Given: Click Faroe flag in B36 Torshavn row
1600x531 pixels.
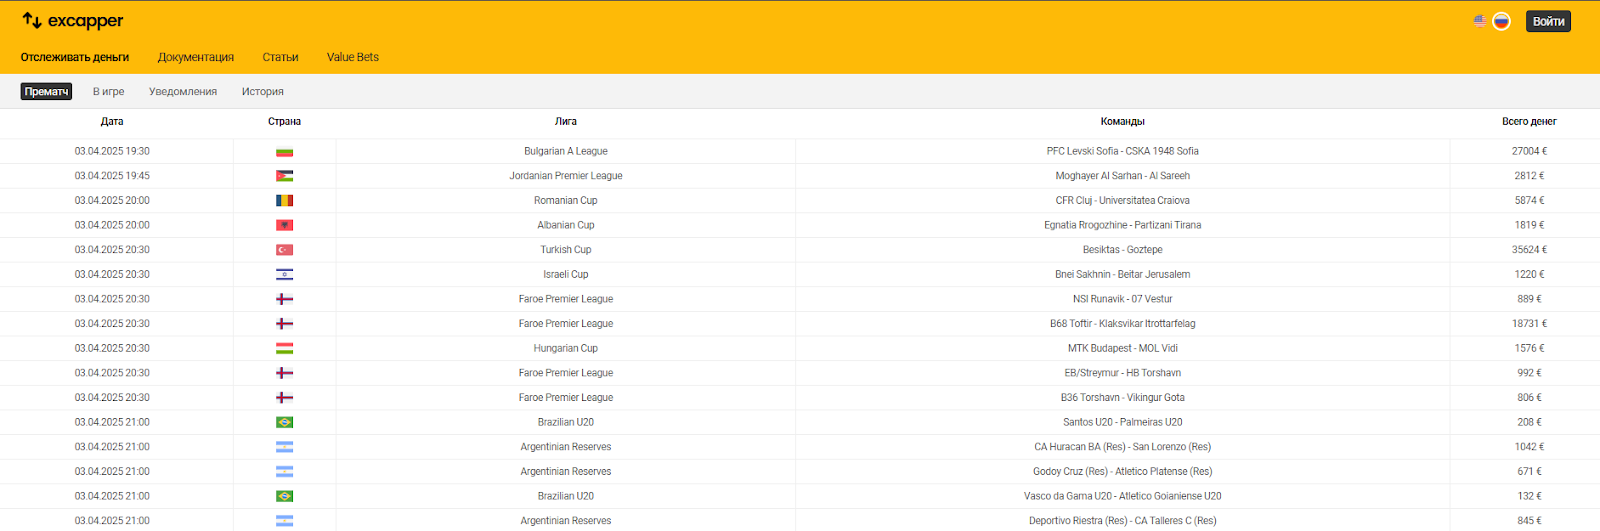Looking at the screenshot, I should (x=284, y=397).
